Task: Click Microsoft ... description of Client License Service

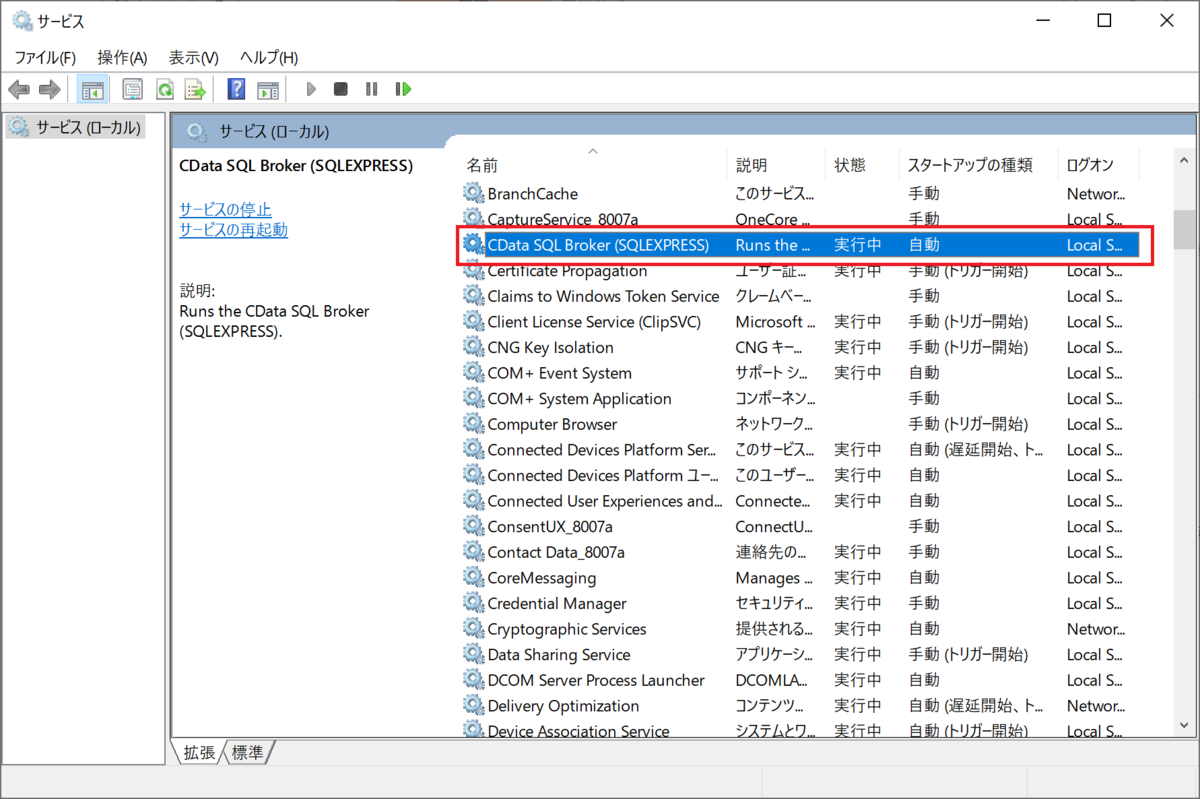Action: point(775,322)
